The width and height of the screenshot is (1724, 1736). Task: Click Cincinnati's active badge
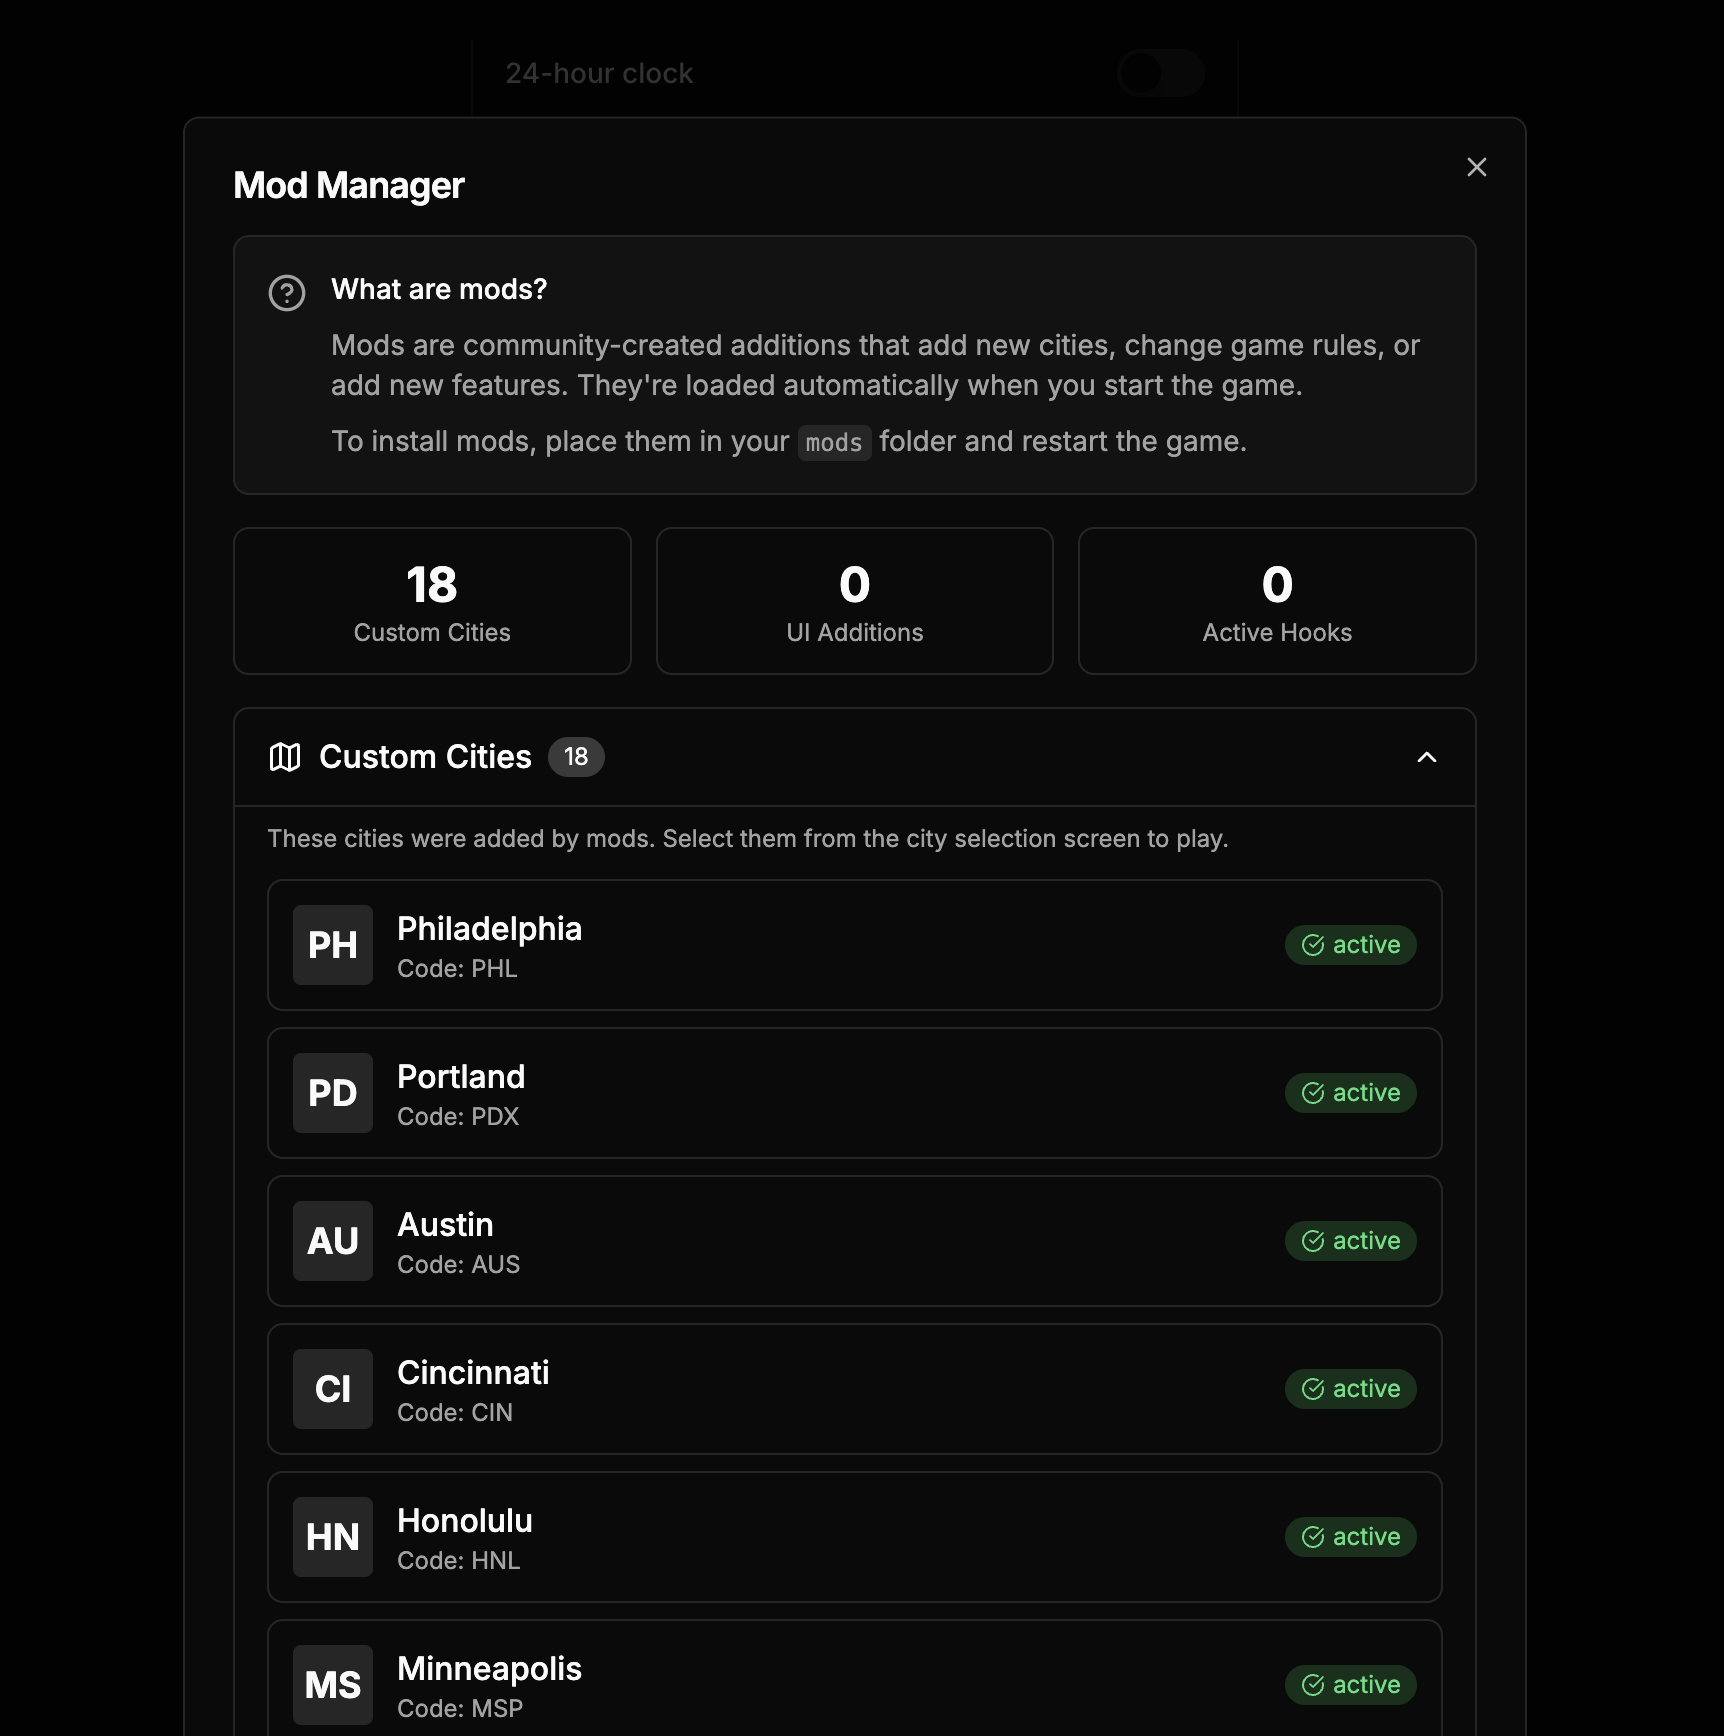click(x=1351, y=1389)
